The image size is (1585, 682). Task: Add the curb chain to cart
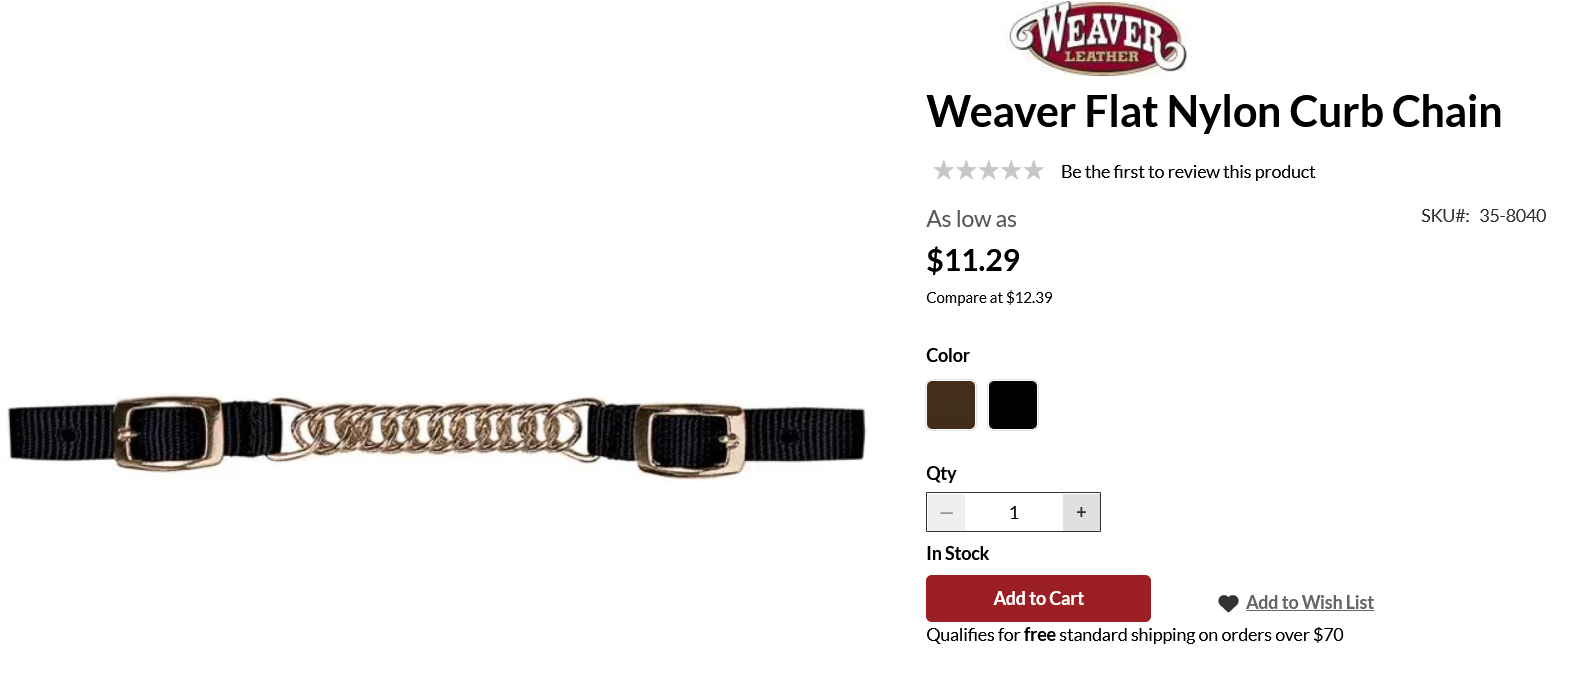(x=1038, y=598)
